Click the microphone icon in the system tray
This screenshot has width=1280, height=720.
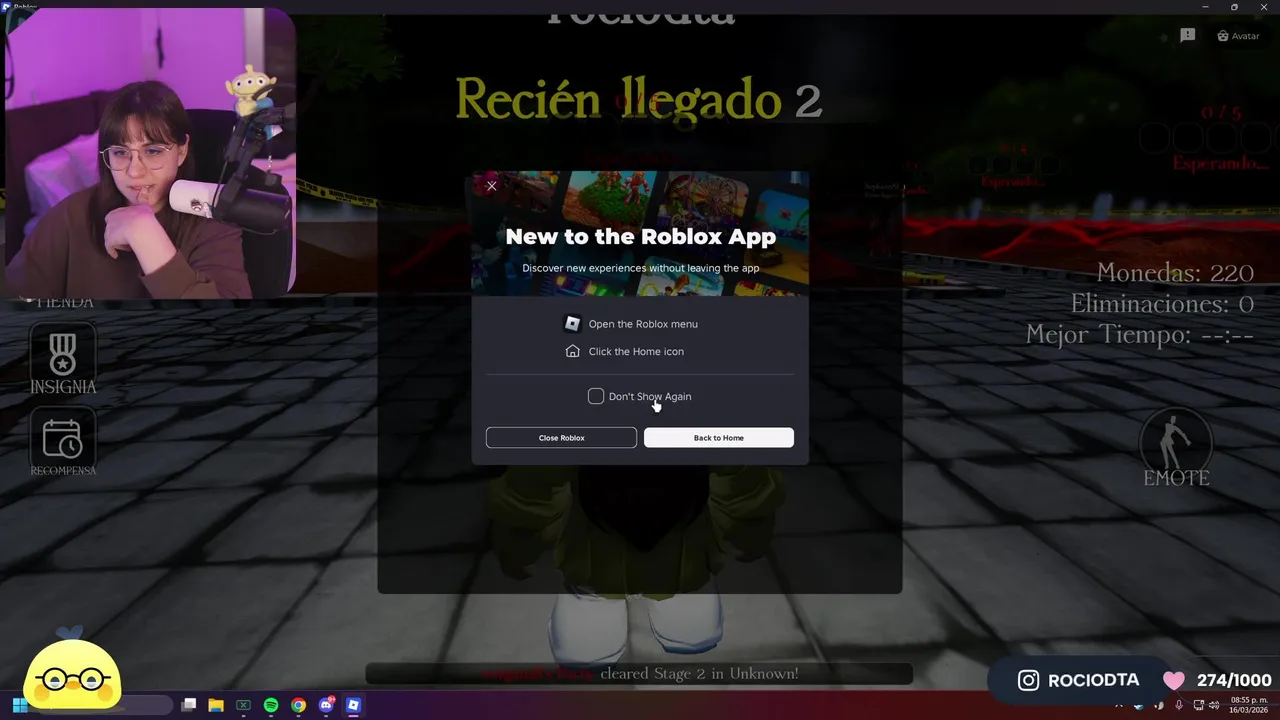pos(1179,705)
